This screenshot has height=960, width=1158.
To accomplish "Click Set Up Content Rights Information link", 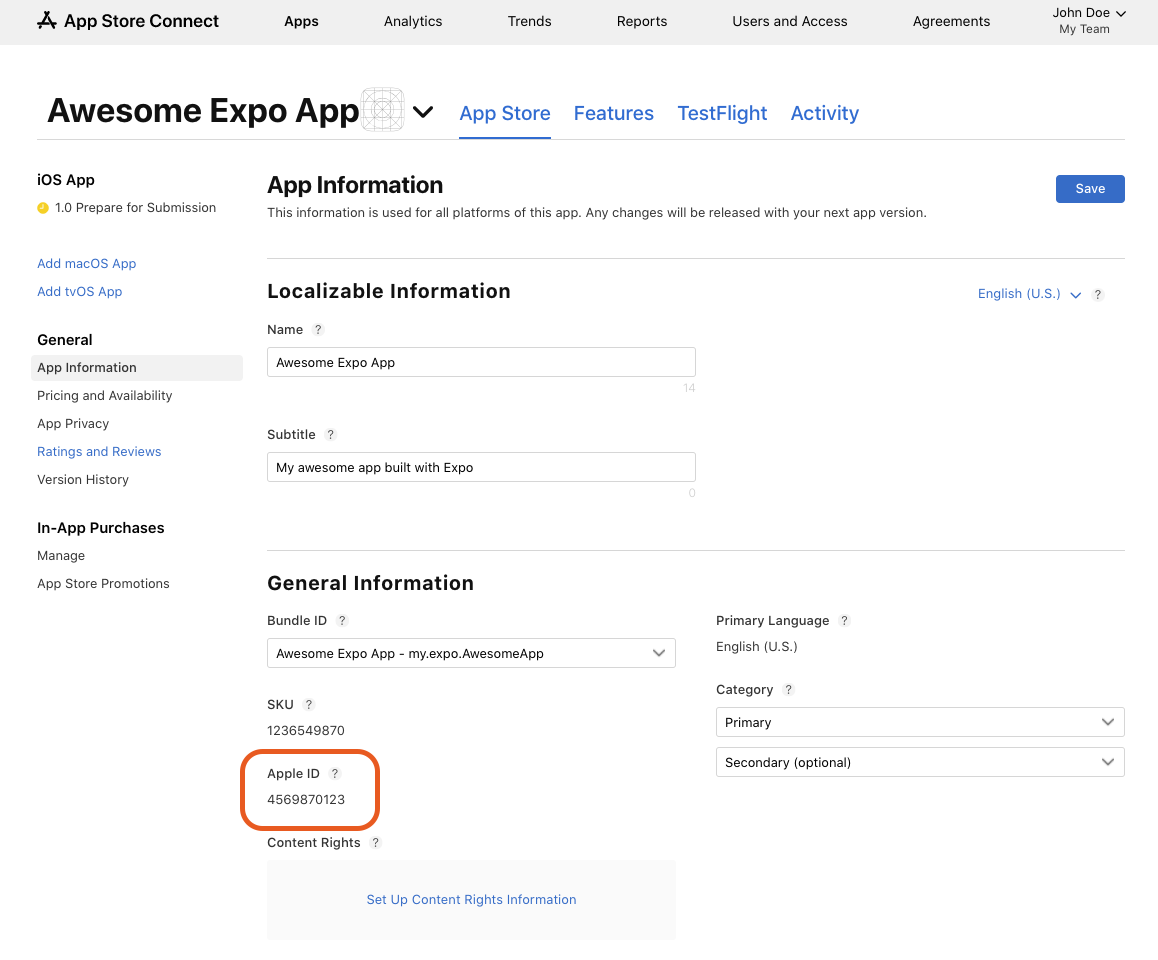I will point(471,899).
